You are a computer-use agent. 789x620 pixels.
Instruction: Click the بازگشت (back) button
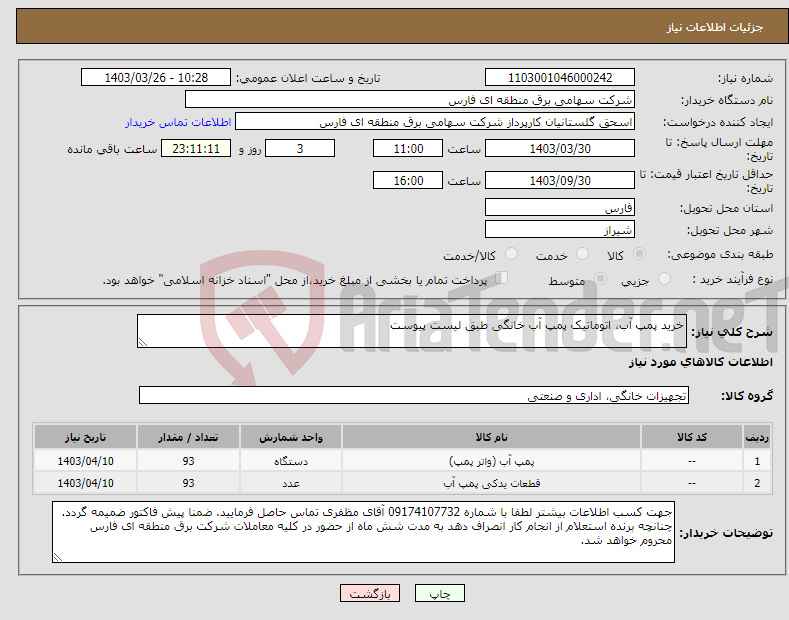pyautogui.click(x=370, y=593)
